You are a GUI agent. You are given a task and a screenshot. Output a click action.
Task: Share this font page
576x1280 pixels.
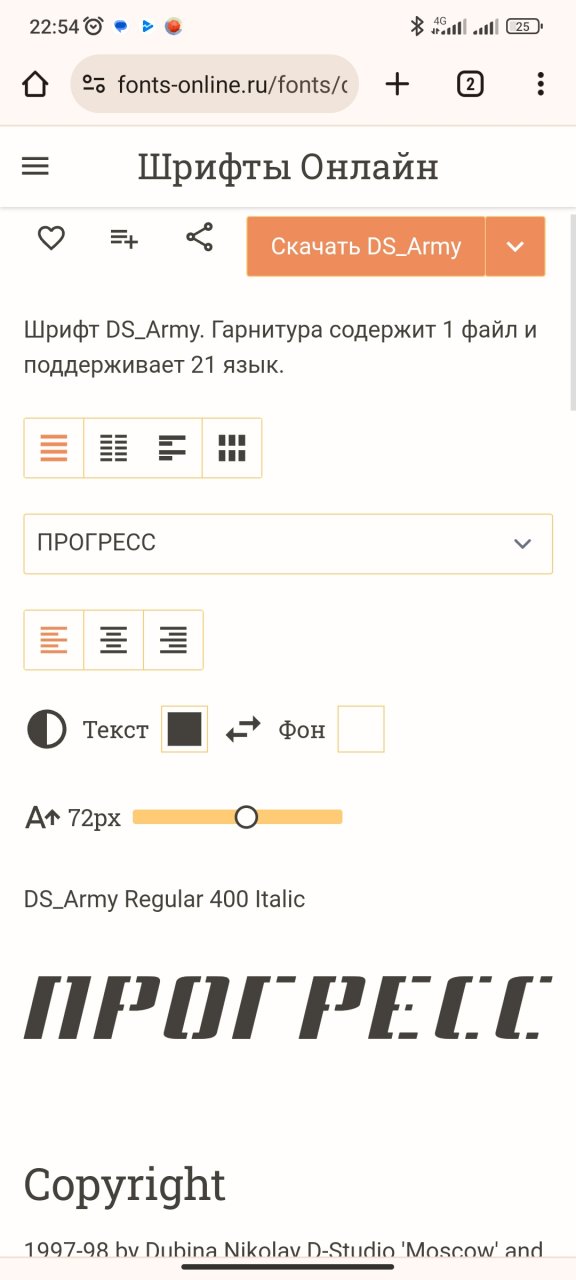click(200, 238)
